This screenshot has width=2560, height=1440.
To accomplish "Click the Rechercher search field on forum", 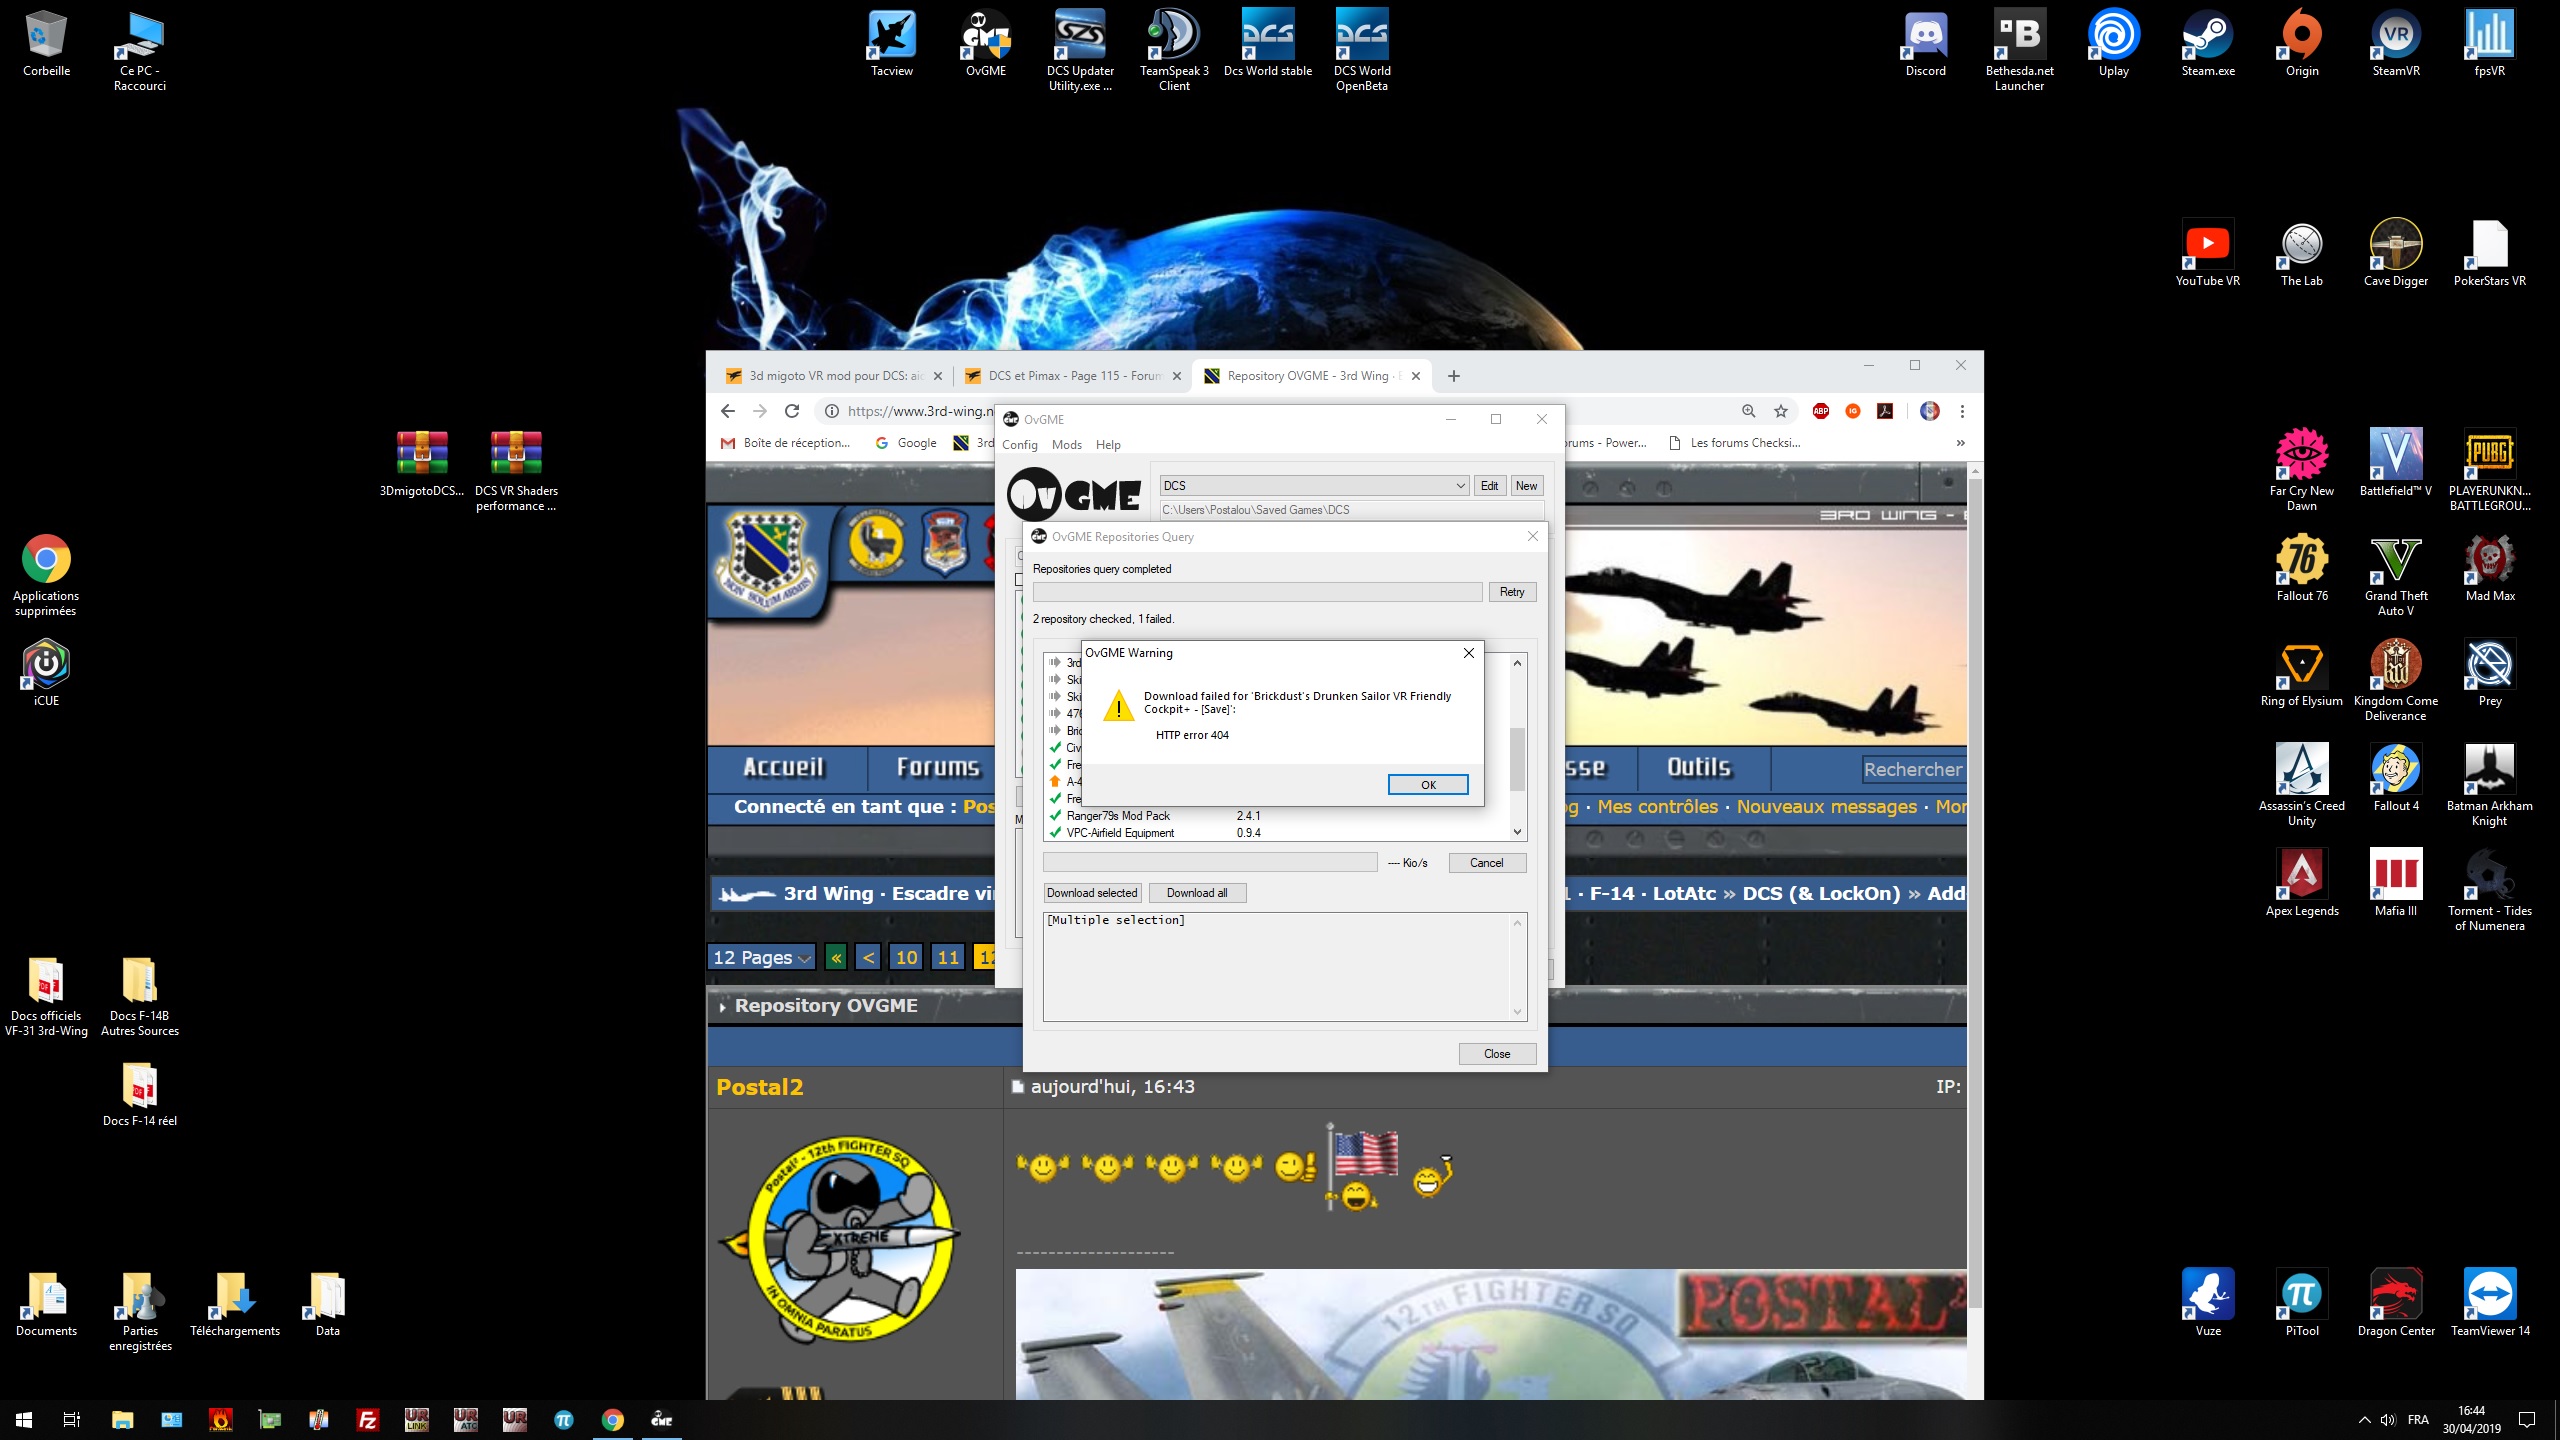I will pyautogui.click(x=1912, y=769).
